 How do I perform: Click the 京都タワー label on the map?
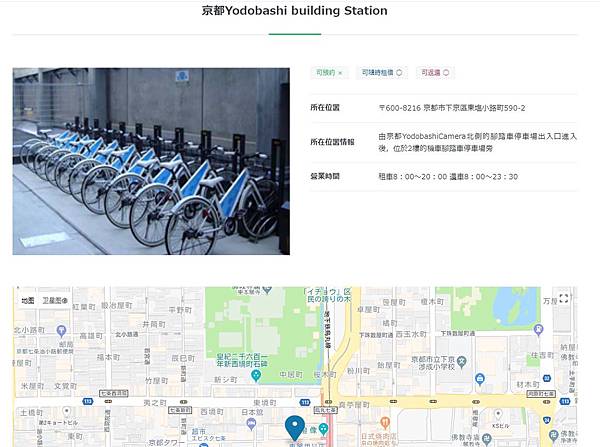pos(163,443)
